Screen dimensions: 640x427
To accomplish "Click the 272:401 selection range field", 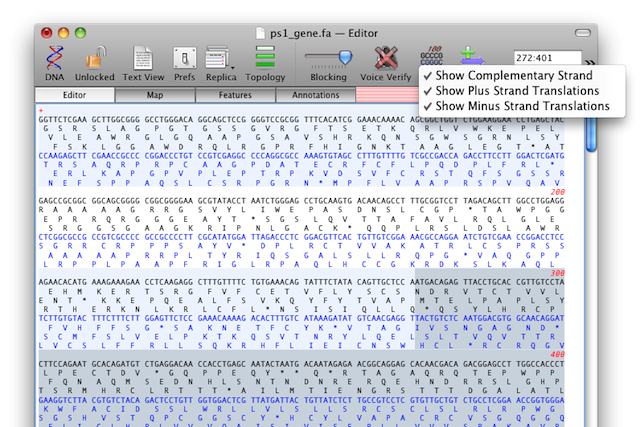I will [x=543, y=59].
